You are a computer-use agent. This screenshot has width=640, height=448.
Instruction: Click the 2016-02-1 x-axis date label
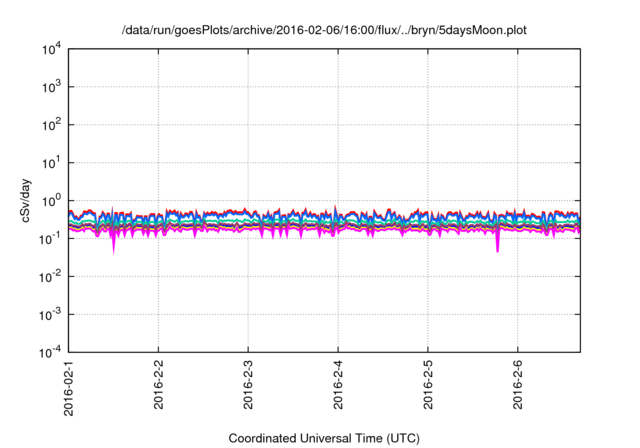click(x=69, y=388)
